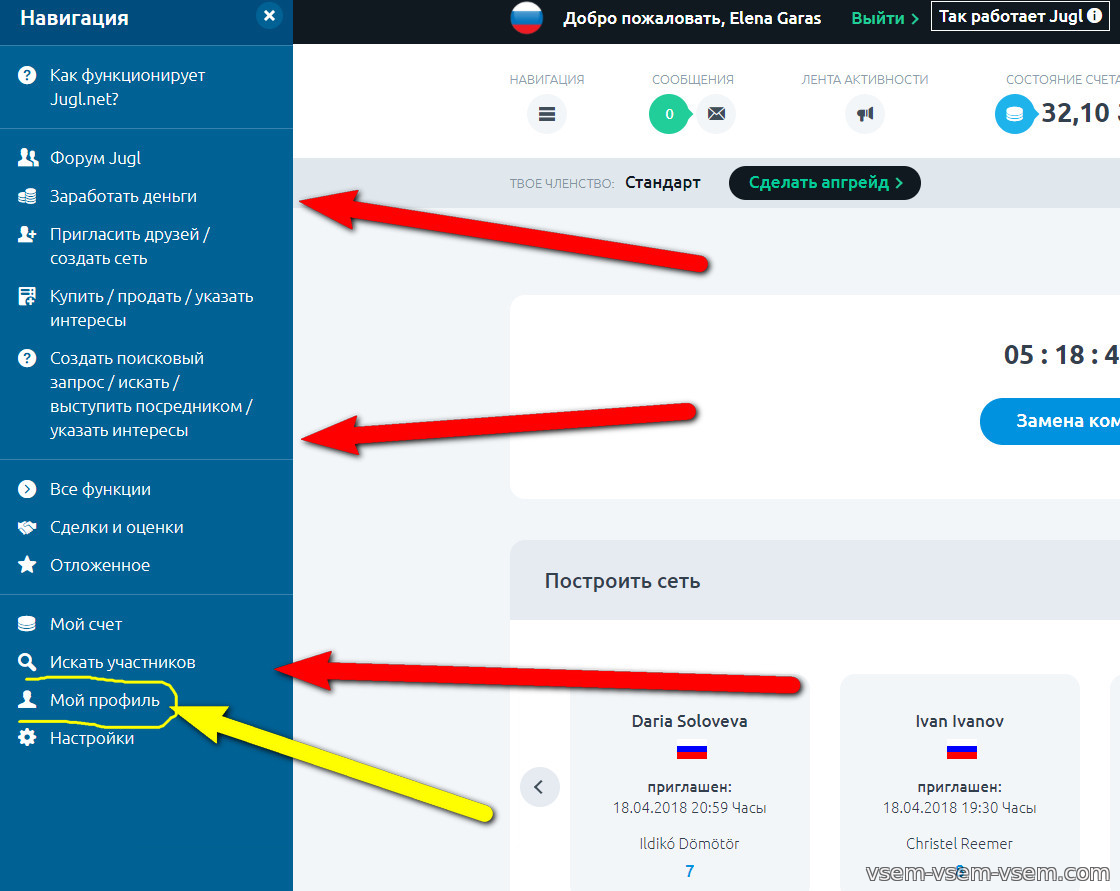Image resolution: width=1120 pixels, height=891 pixels.
Task: Open the Так работает Jugl info button
Action: [x=1021, y=16]
